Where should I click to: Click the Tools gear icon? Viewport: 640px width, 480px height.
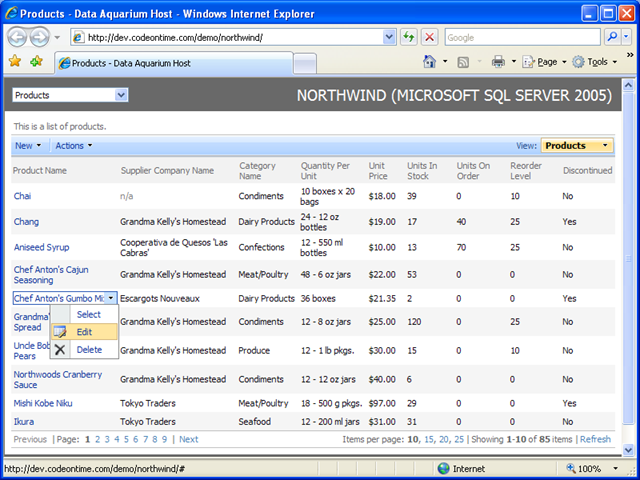point(578,62)
